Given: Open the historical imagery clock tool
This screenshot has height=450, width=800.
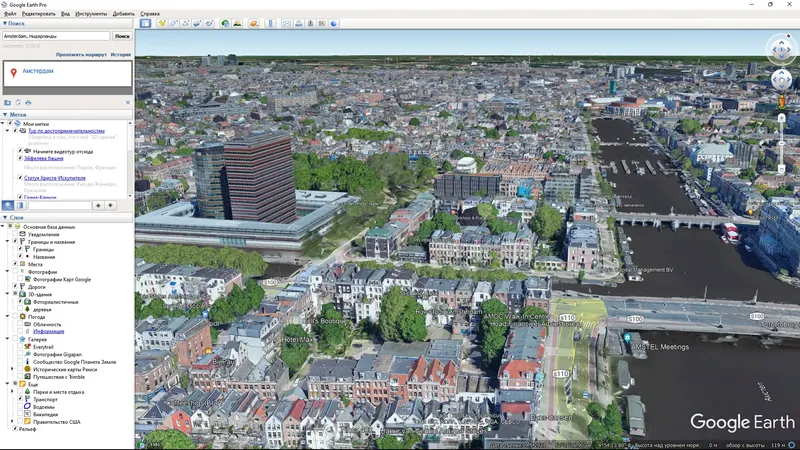Looking at the screenshot, I should point(225,23).
